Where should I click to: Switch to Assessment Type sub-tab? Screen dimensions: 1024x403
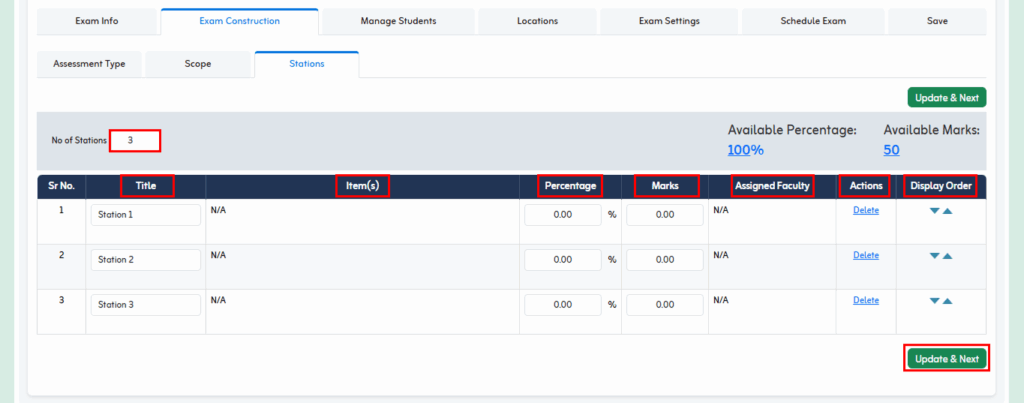[x=89, y=64]
